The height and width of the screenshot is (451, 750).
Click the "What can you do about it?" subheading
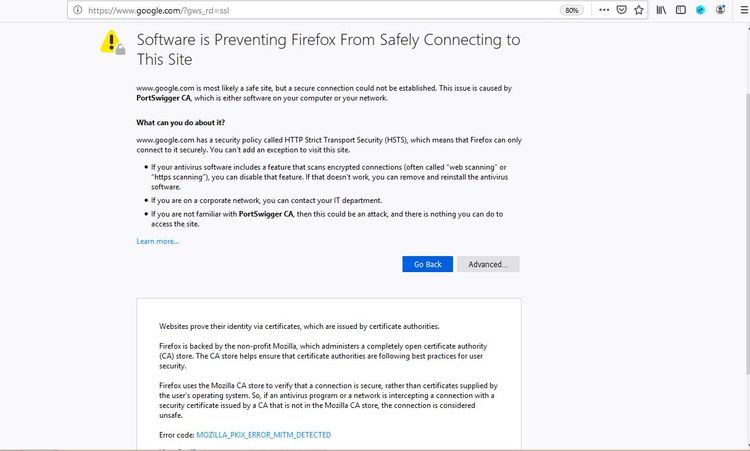pos(187,122)
